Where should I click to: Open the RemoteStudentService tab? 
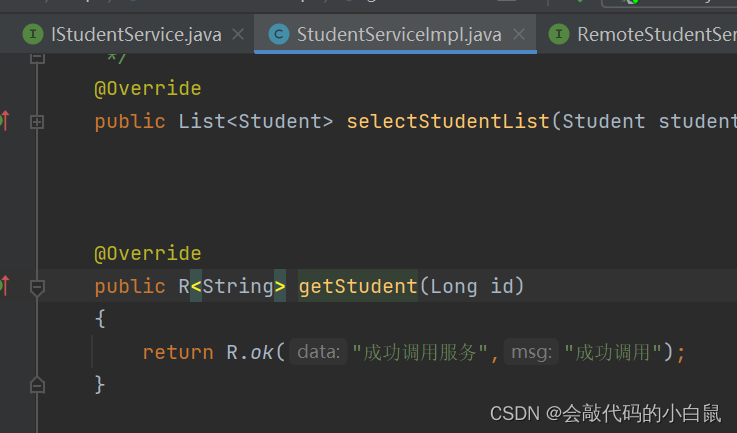[655, 35]
